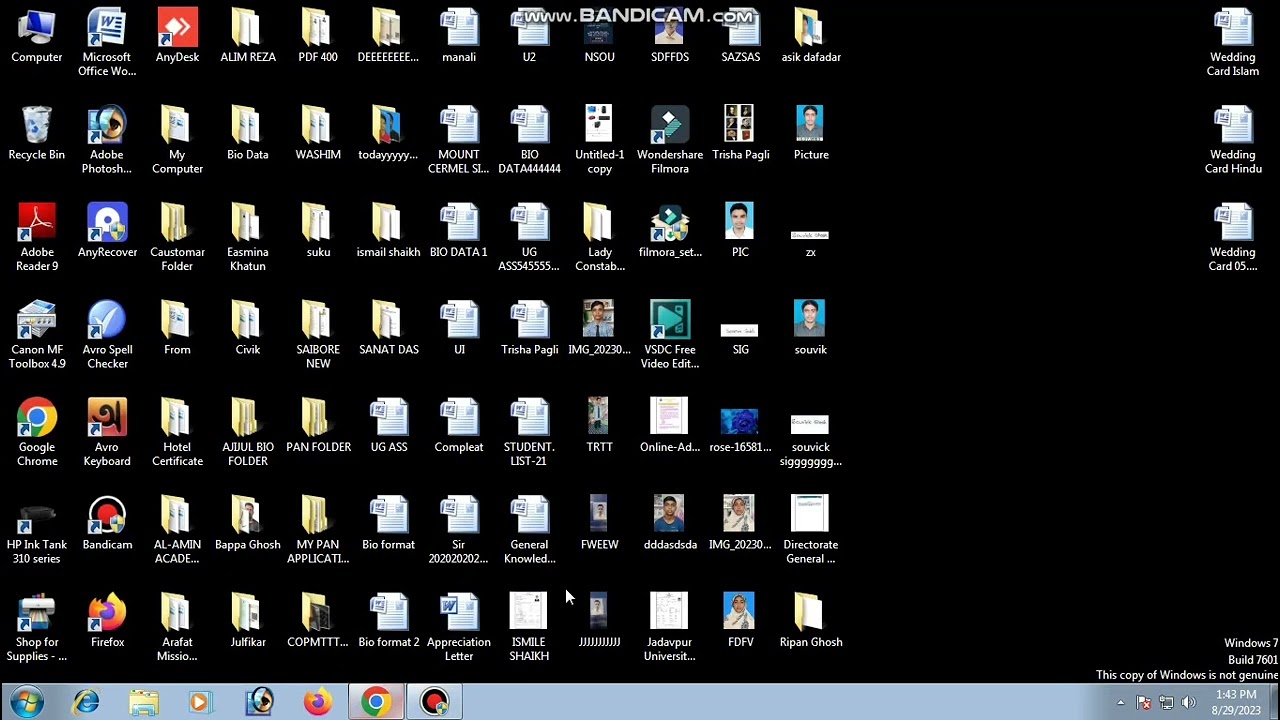Image resolution: width=1280 pixels, height=720 pixels.
Task: Select the Ripan Ghosh folder
Action: tap(811, 621)
